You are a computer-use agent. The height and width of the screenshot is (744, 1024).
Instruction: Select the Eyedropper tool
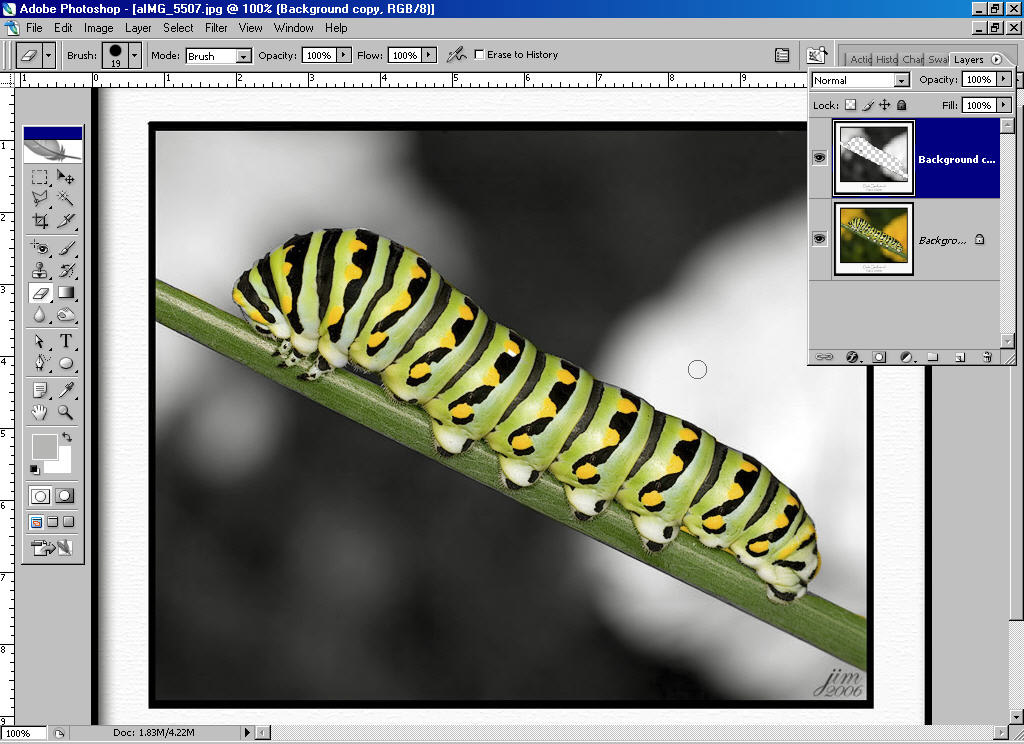point(65,390)
